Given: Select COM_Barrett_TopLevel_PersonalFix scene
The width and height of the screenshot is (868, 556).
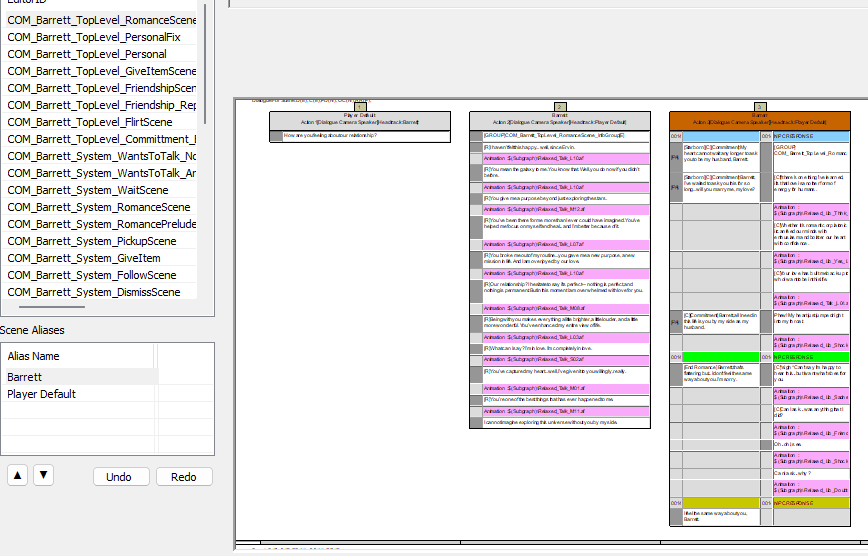Looking at the screenshot, I should pyautogui.click(x=94, y=37).
